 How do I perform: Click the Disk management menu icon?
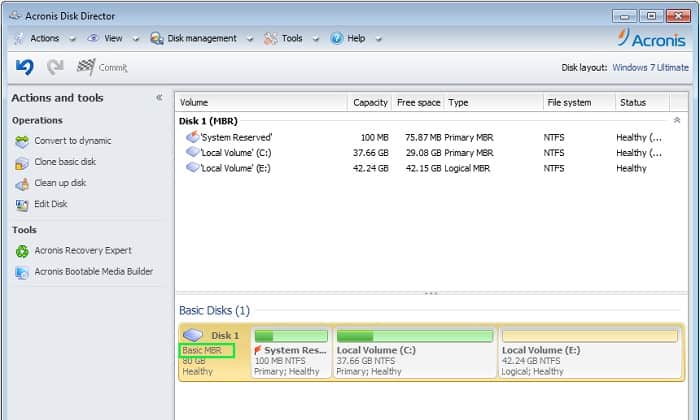[157, 39]
